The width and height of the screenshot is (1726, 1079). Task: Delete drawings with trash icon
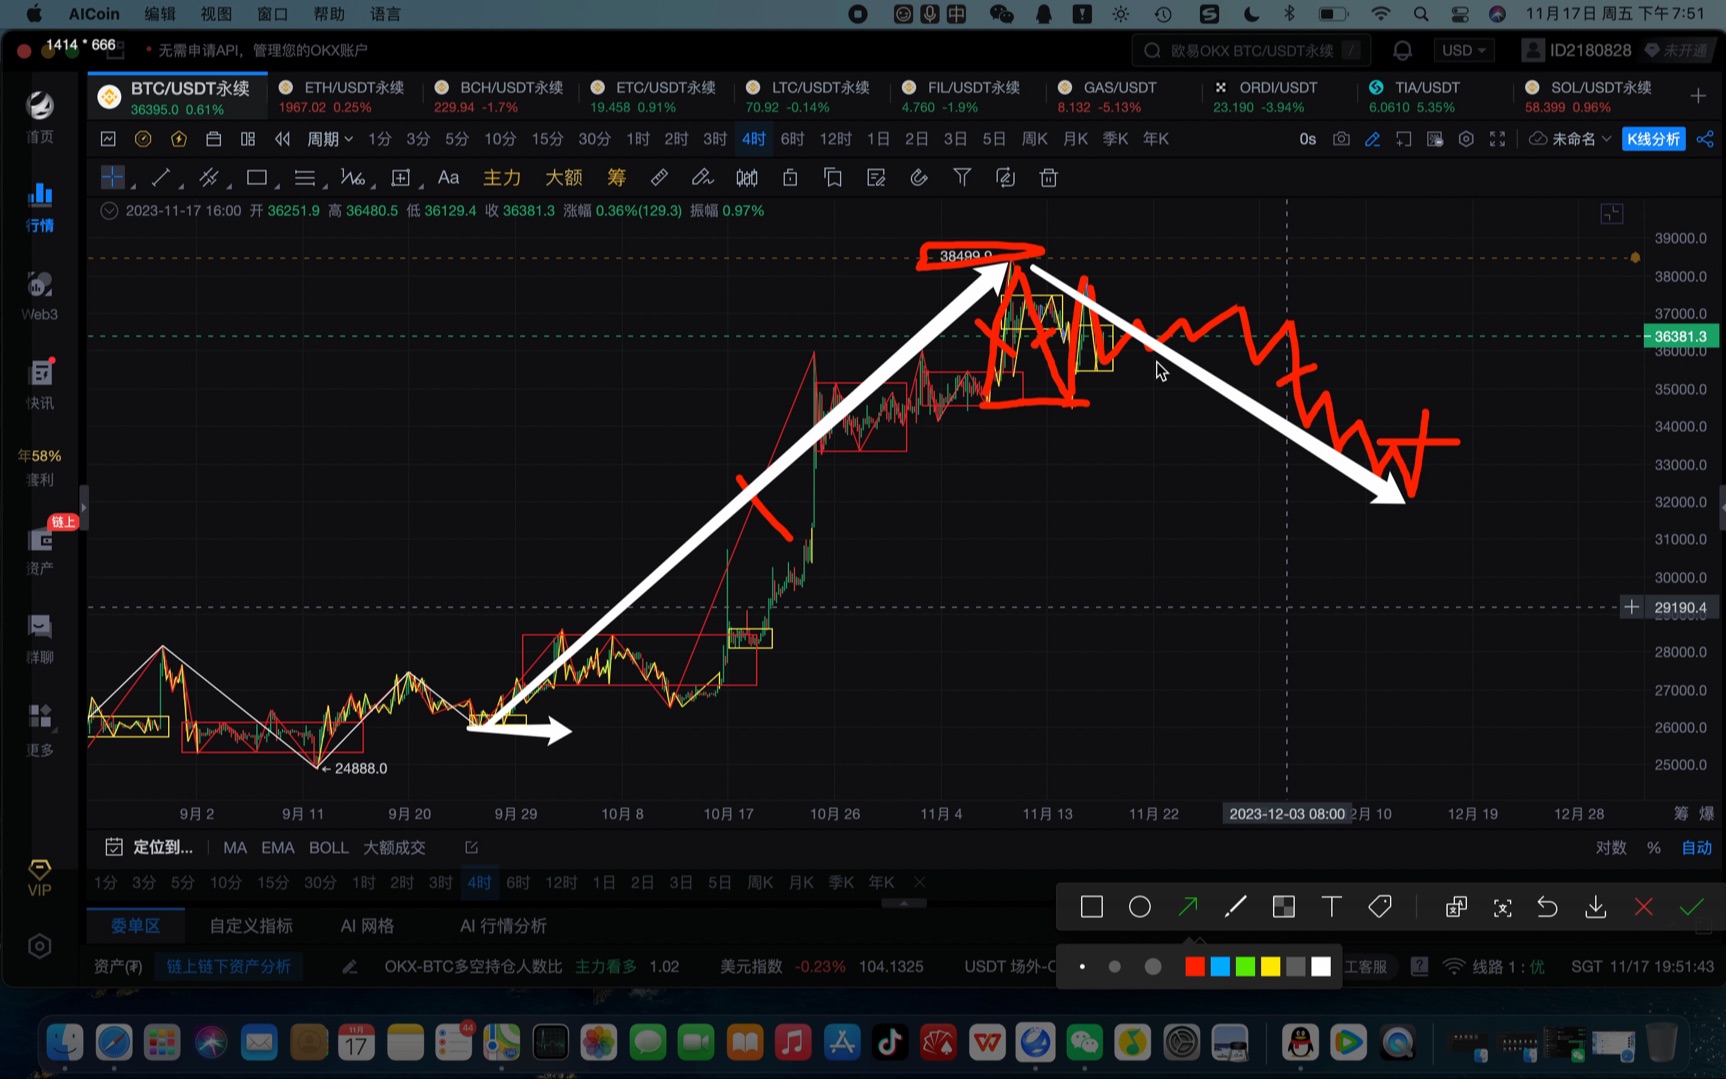(1048, 178)
